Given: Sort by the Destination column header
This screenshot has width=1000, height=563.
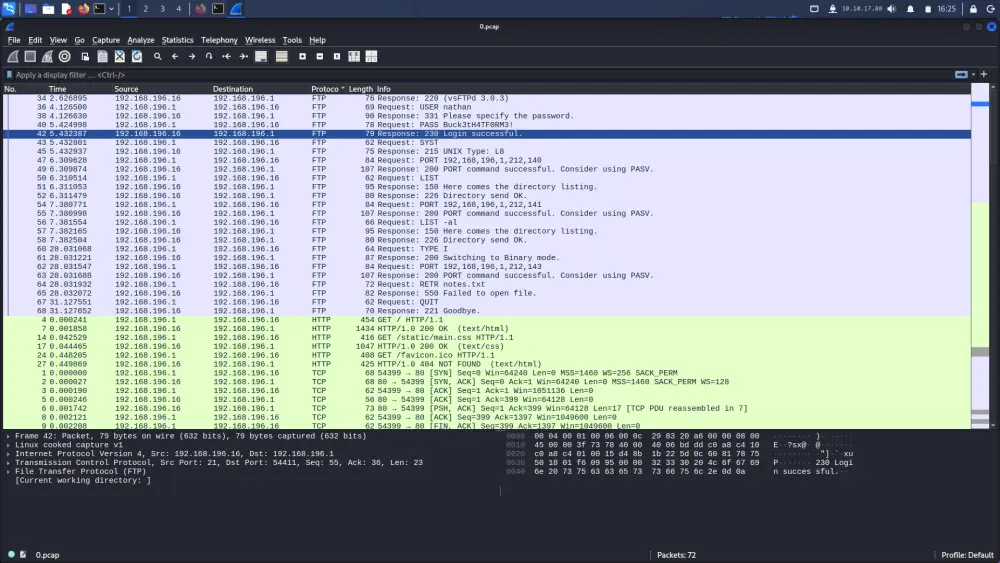Looking at the screenshot, I should [233, 89].
